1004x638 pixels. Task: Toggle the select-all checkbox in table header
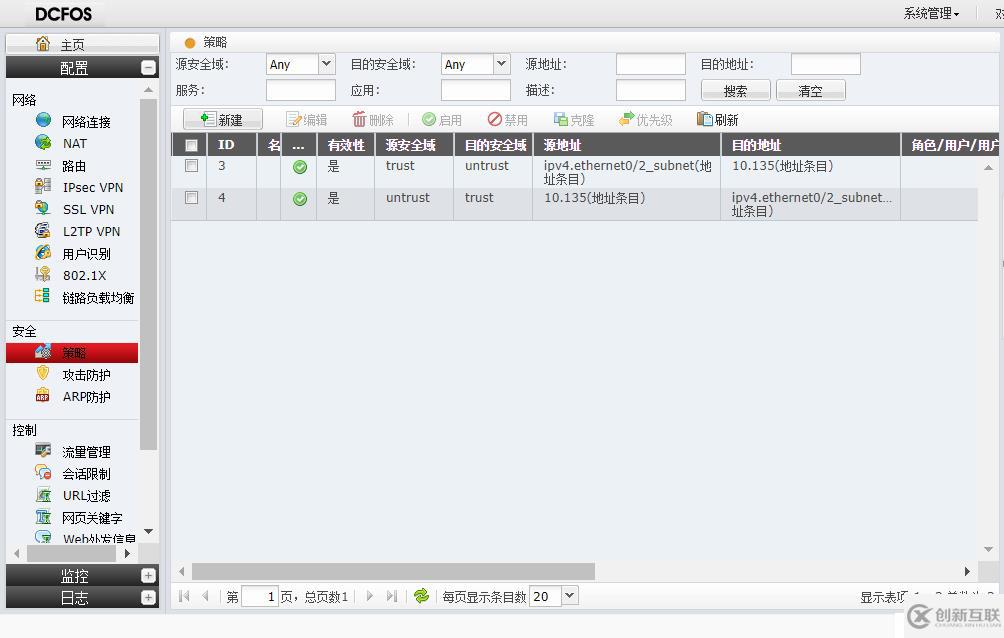click(x=191, y=145)
